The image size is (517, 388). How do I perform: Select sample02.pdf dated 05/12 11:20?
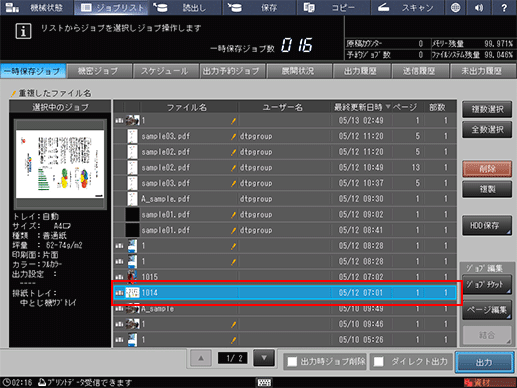pos(285,152)
